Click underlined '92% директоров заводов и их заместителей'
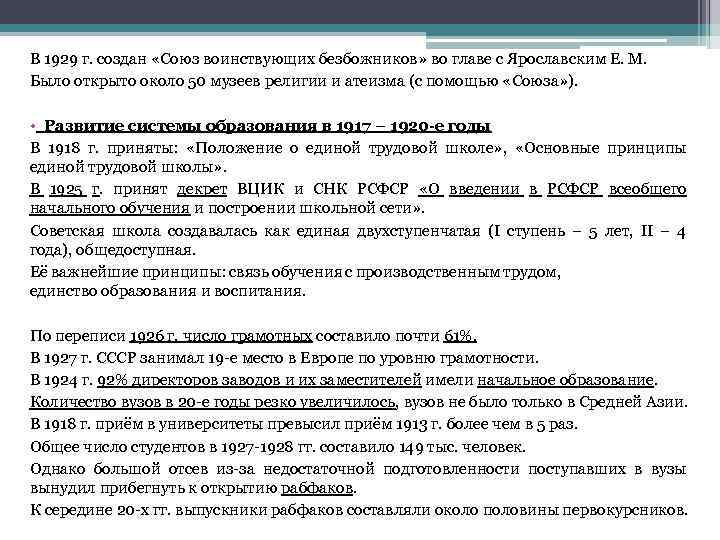720x540 pixels. [259, 380]
